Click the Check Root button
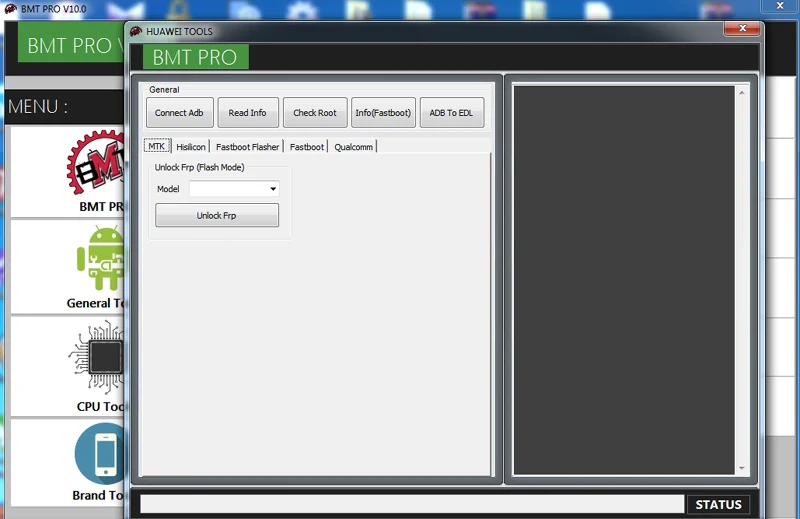This screenshot has height=519, width=800. point(315,113)
